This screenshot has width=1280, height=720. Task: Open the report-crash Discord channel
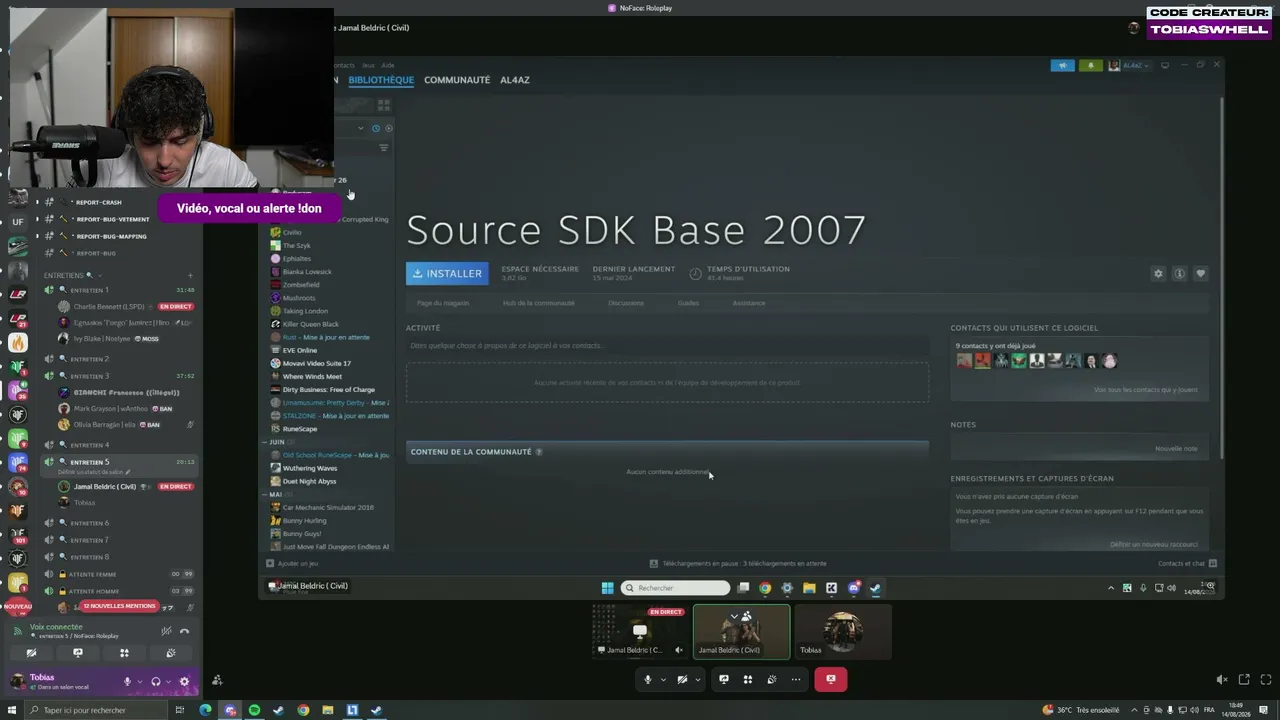98,203
